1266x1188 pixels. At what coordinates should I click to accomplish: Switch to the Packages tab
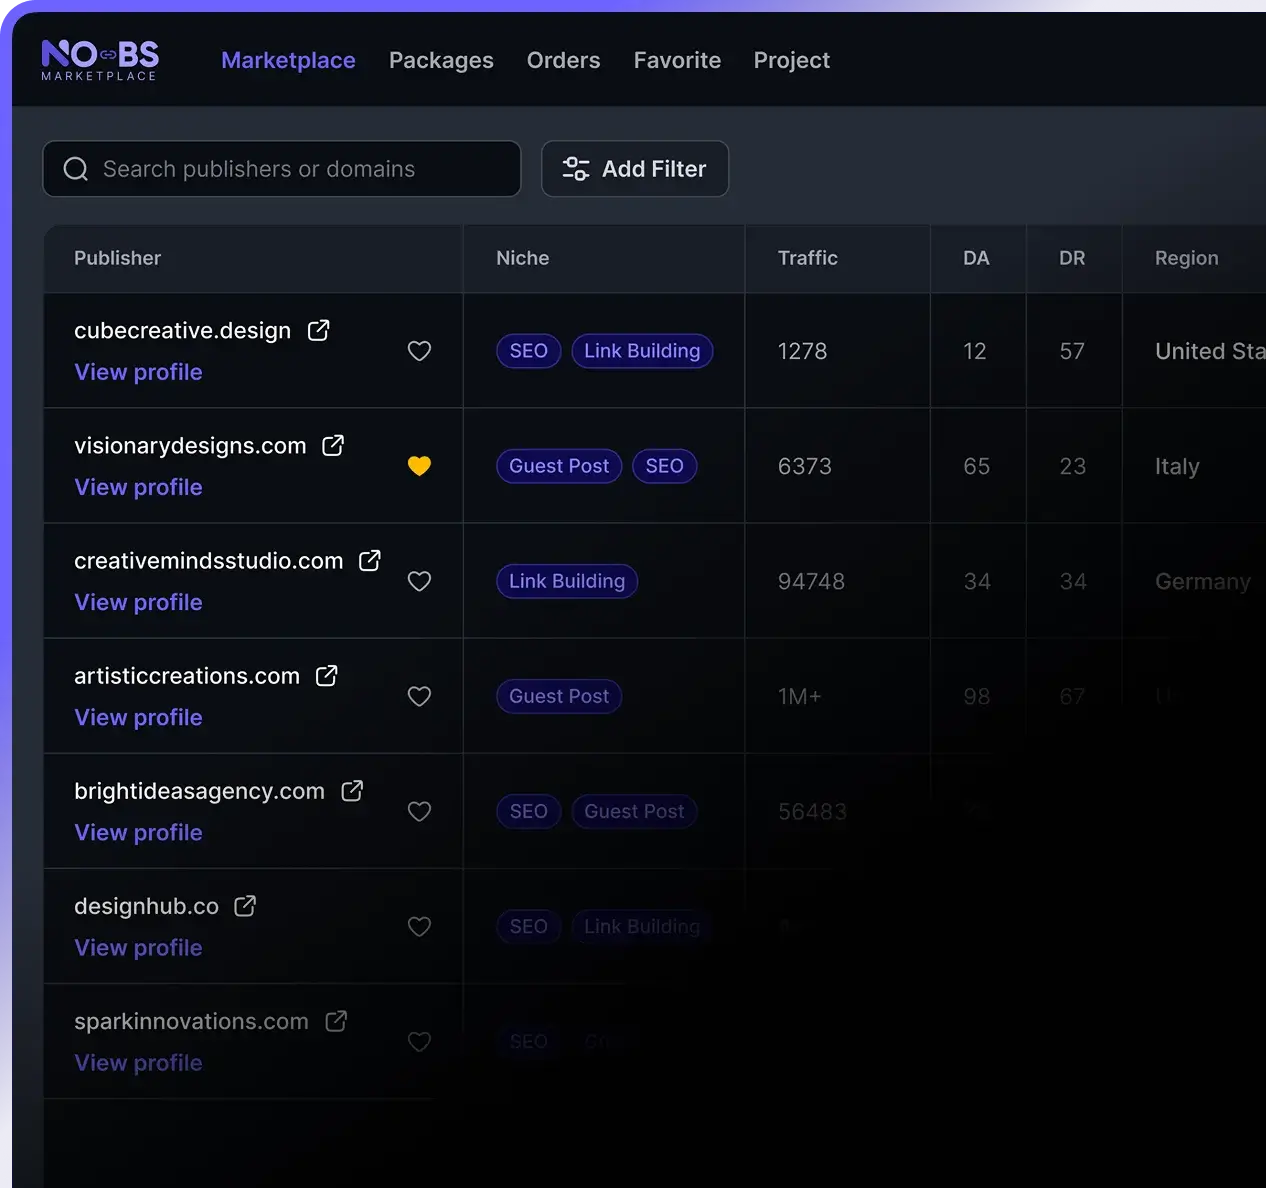tap(441, 60)
